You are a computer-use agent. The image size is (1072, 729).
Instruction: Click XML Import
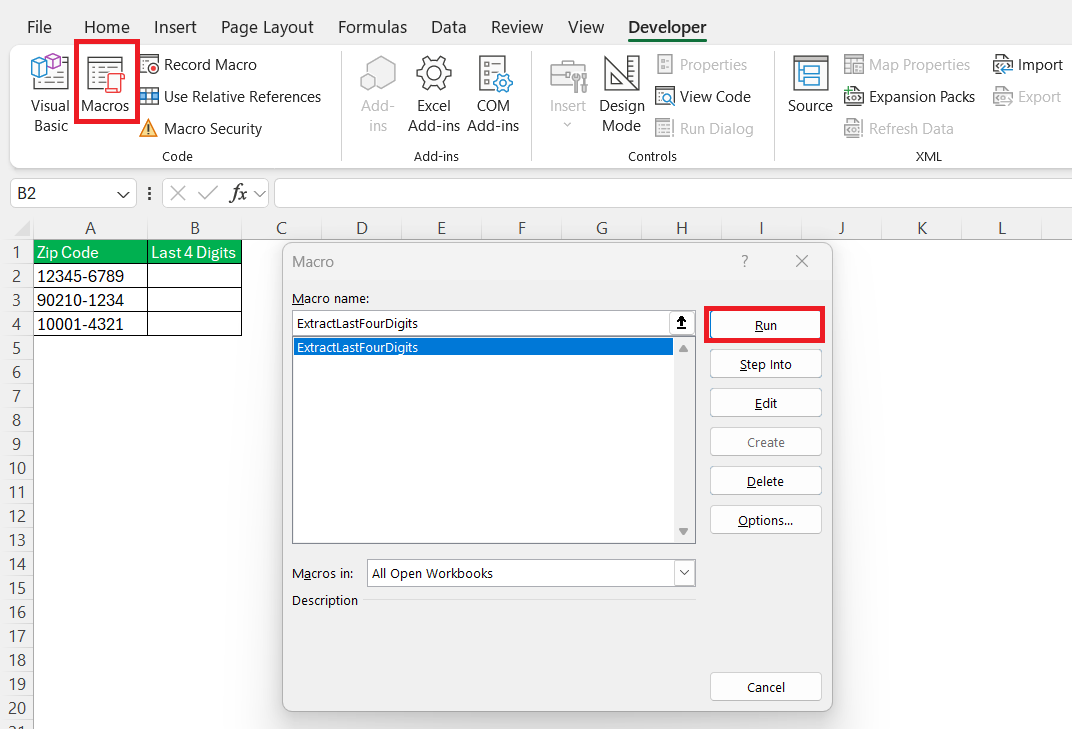(1028, 65)
